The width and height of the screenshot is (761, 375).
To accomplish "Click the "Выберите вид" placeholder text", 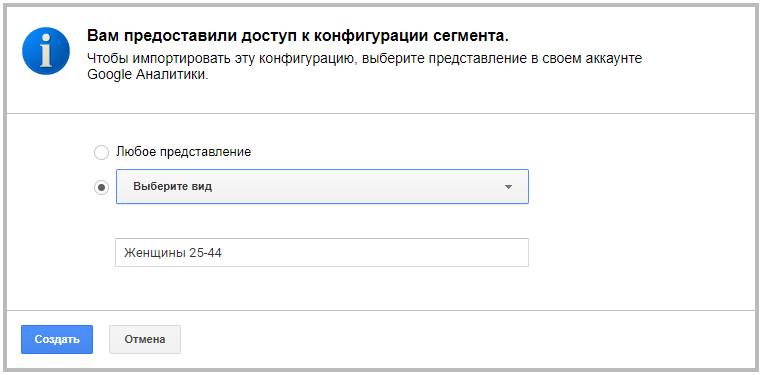I will click(x=172, y=187).
